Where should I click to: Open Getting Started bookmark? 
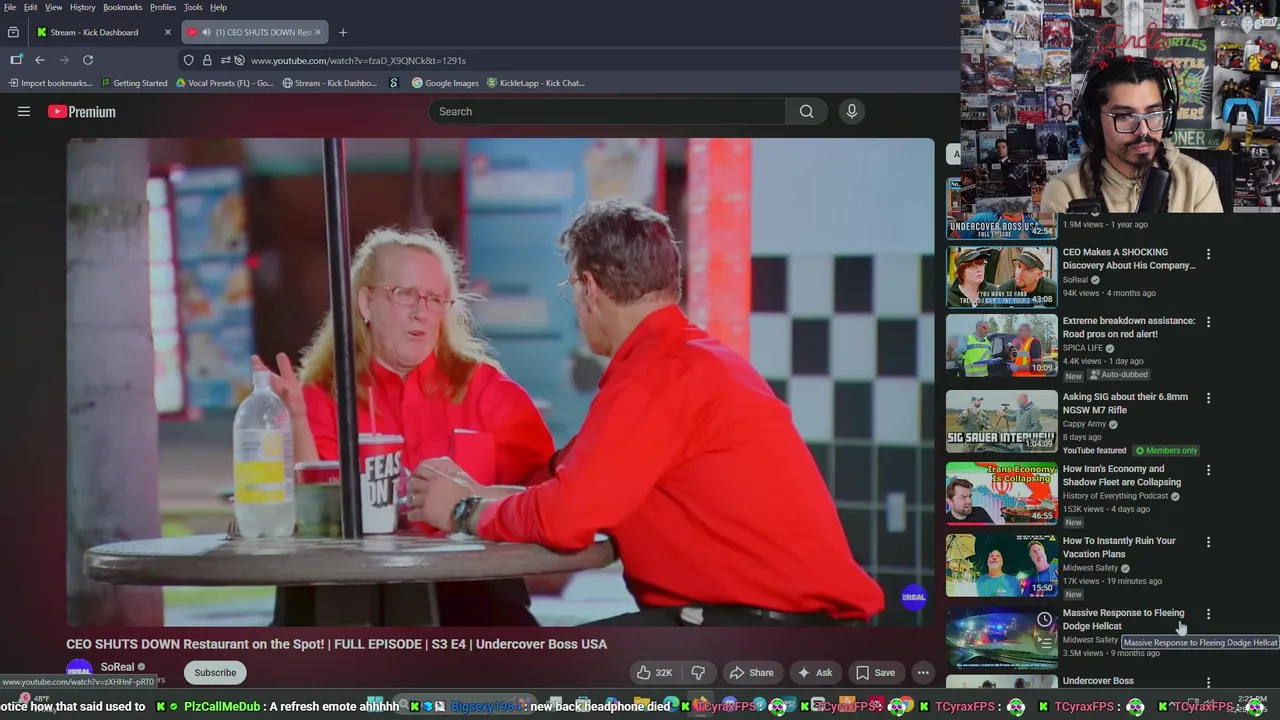(x=134, y=83)
